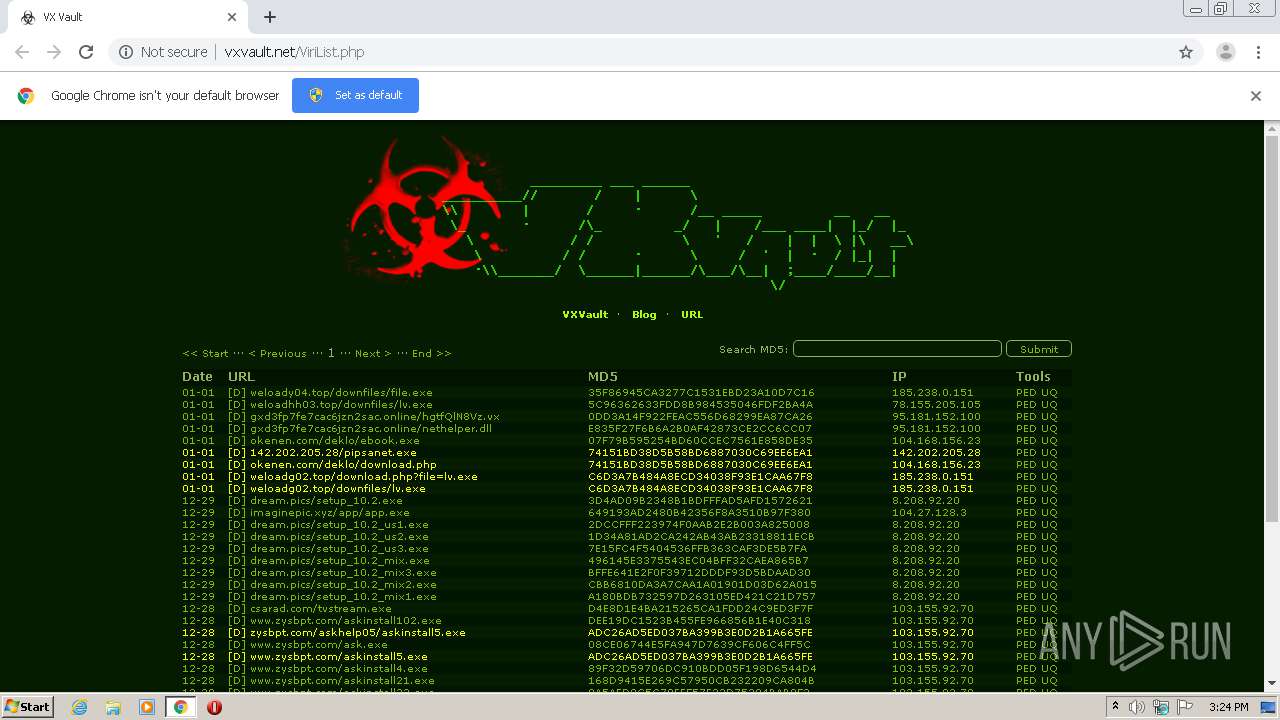This screenshot has height=720, width=1280.
Task: Click the Tools column header
Action: pyautogui.click(x=1033, y=377)
